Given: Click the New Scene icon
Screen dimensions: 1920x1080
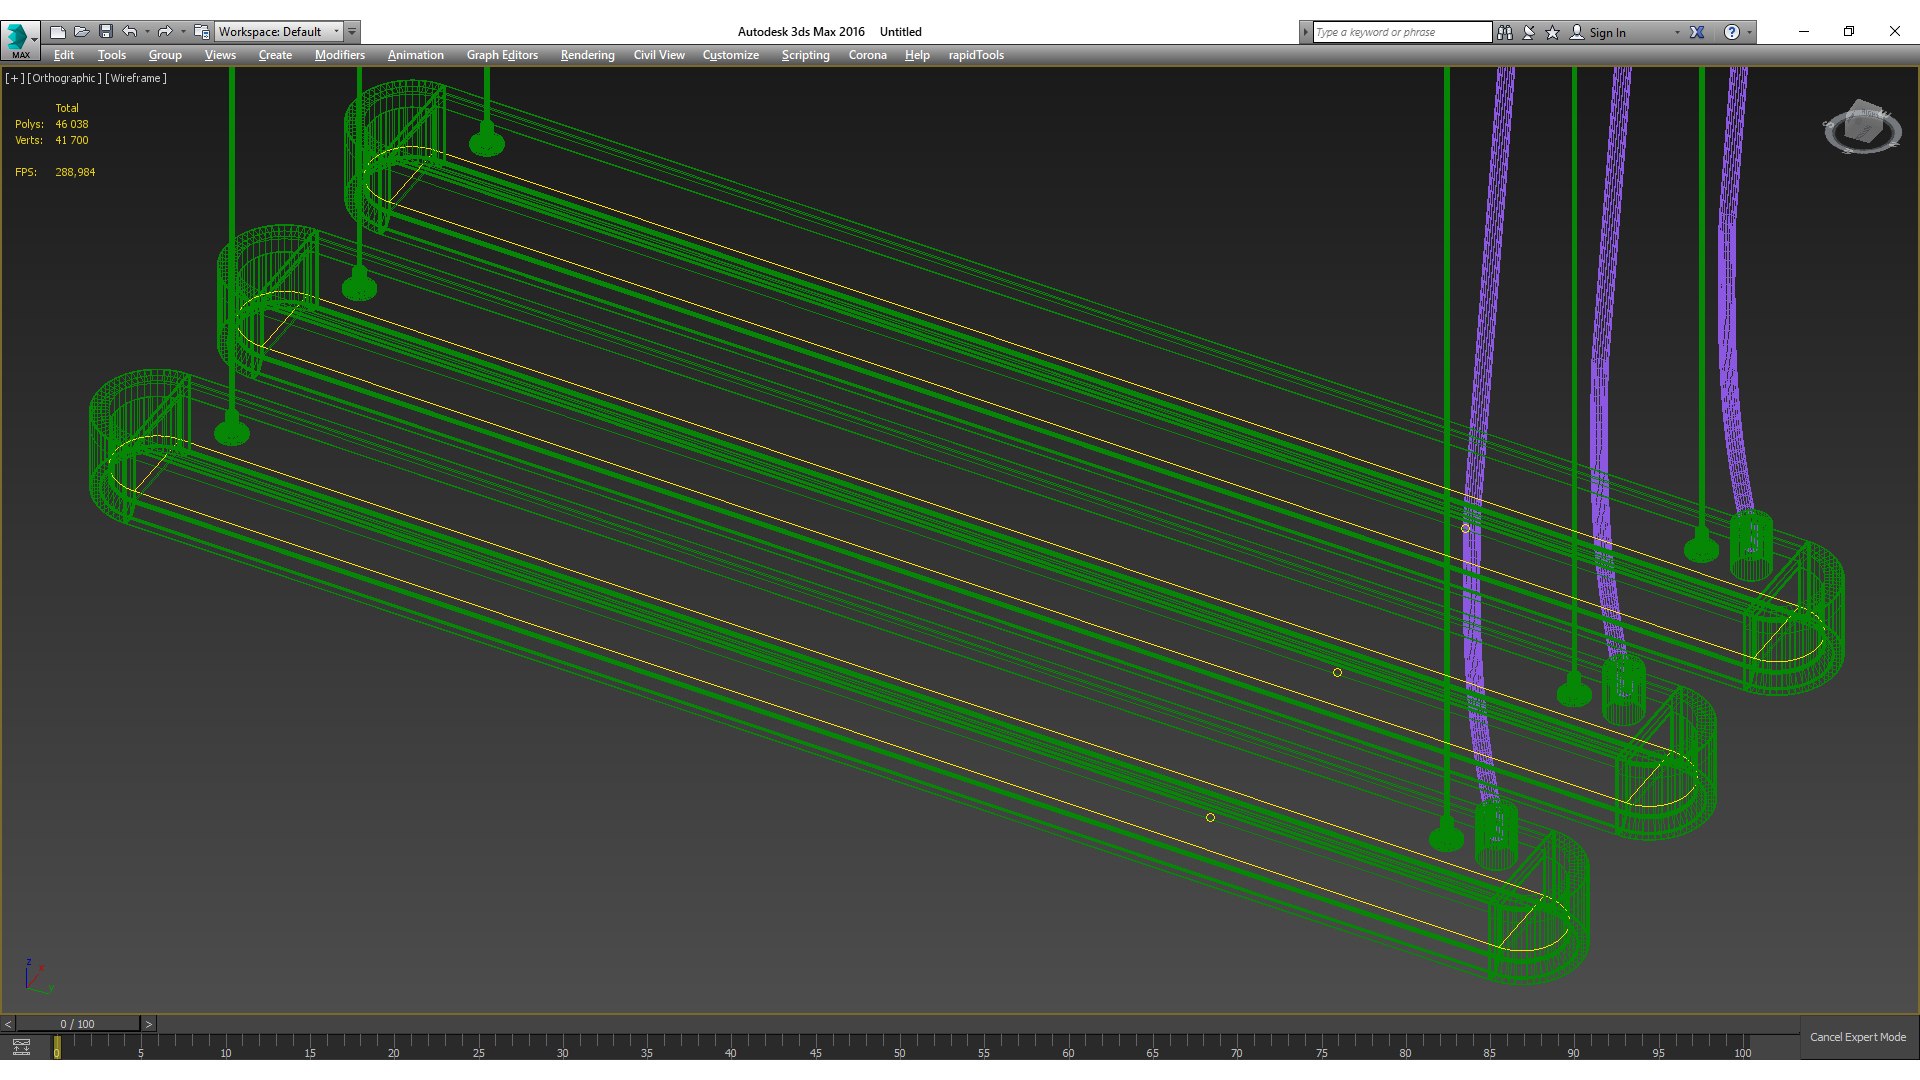Looking at the screenshot, I should (58, 32).
